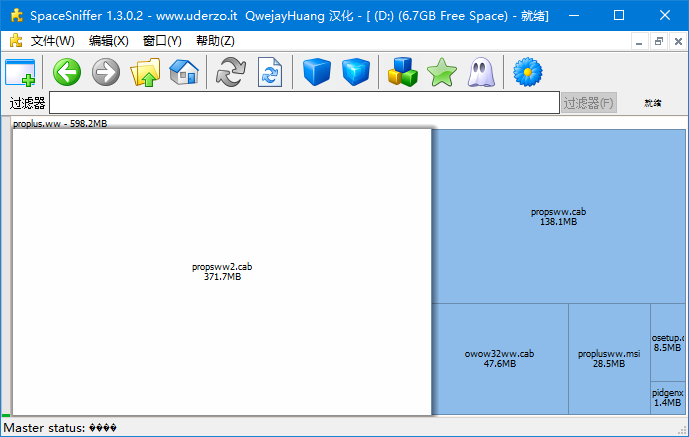Click the solid blue cube icon
Screen dimensions: 689x437
(317, 72)
